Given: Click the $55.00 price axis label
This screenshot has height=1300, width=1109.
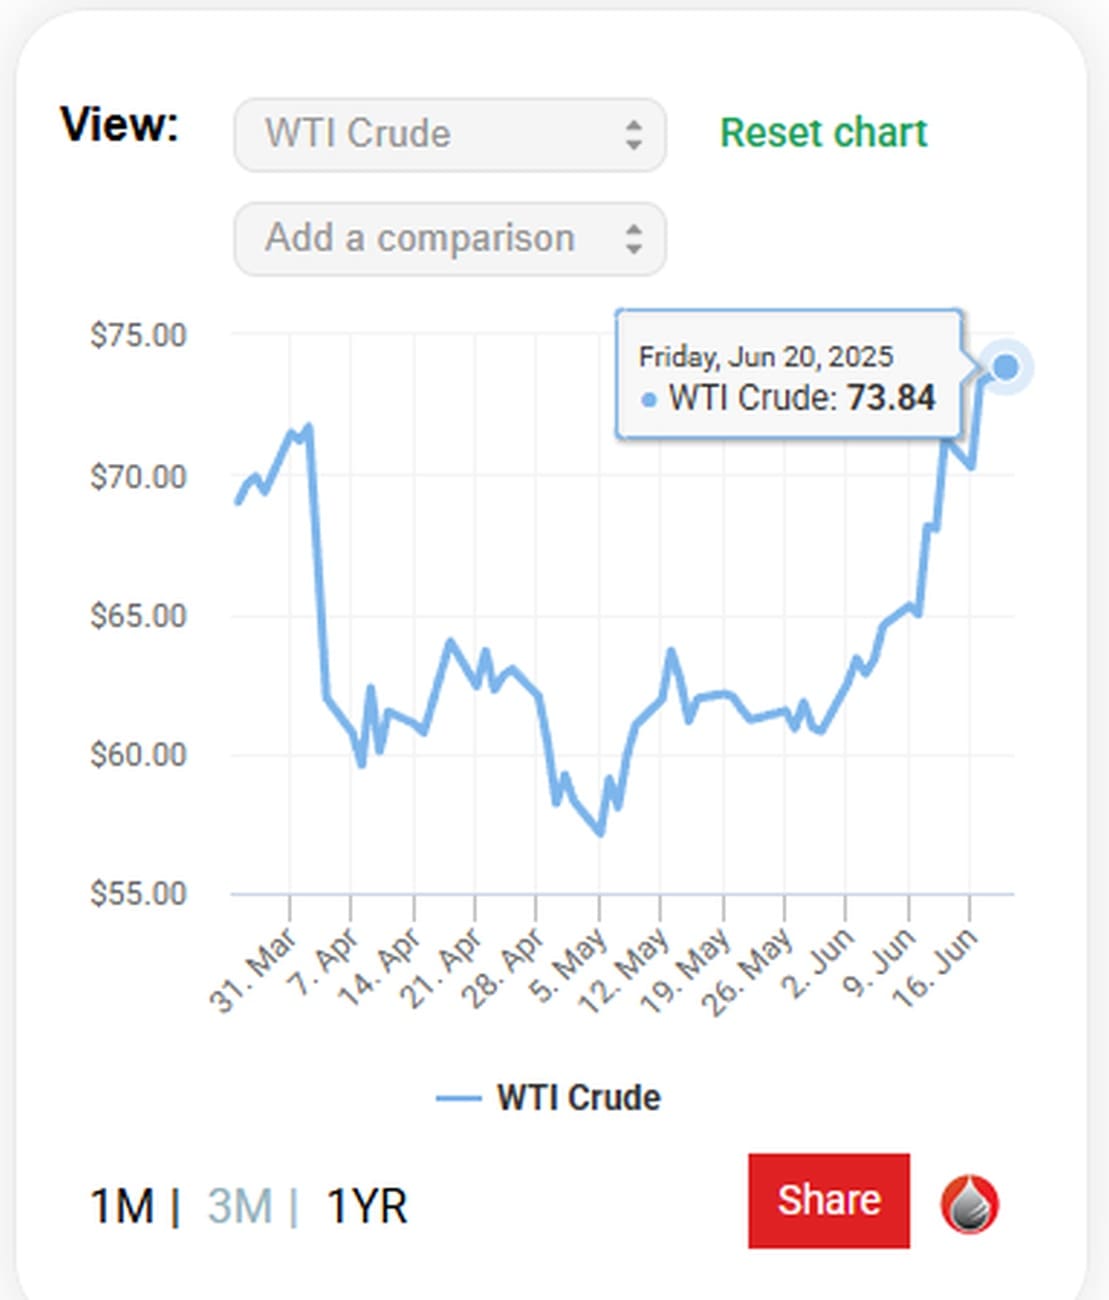Looking at the screenshot, I should click(x=139, y=893).
